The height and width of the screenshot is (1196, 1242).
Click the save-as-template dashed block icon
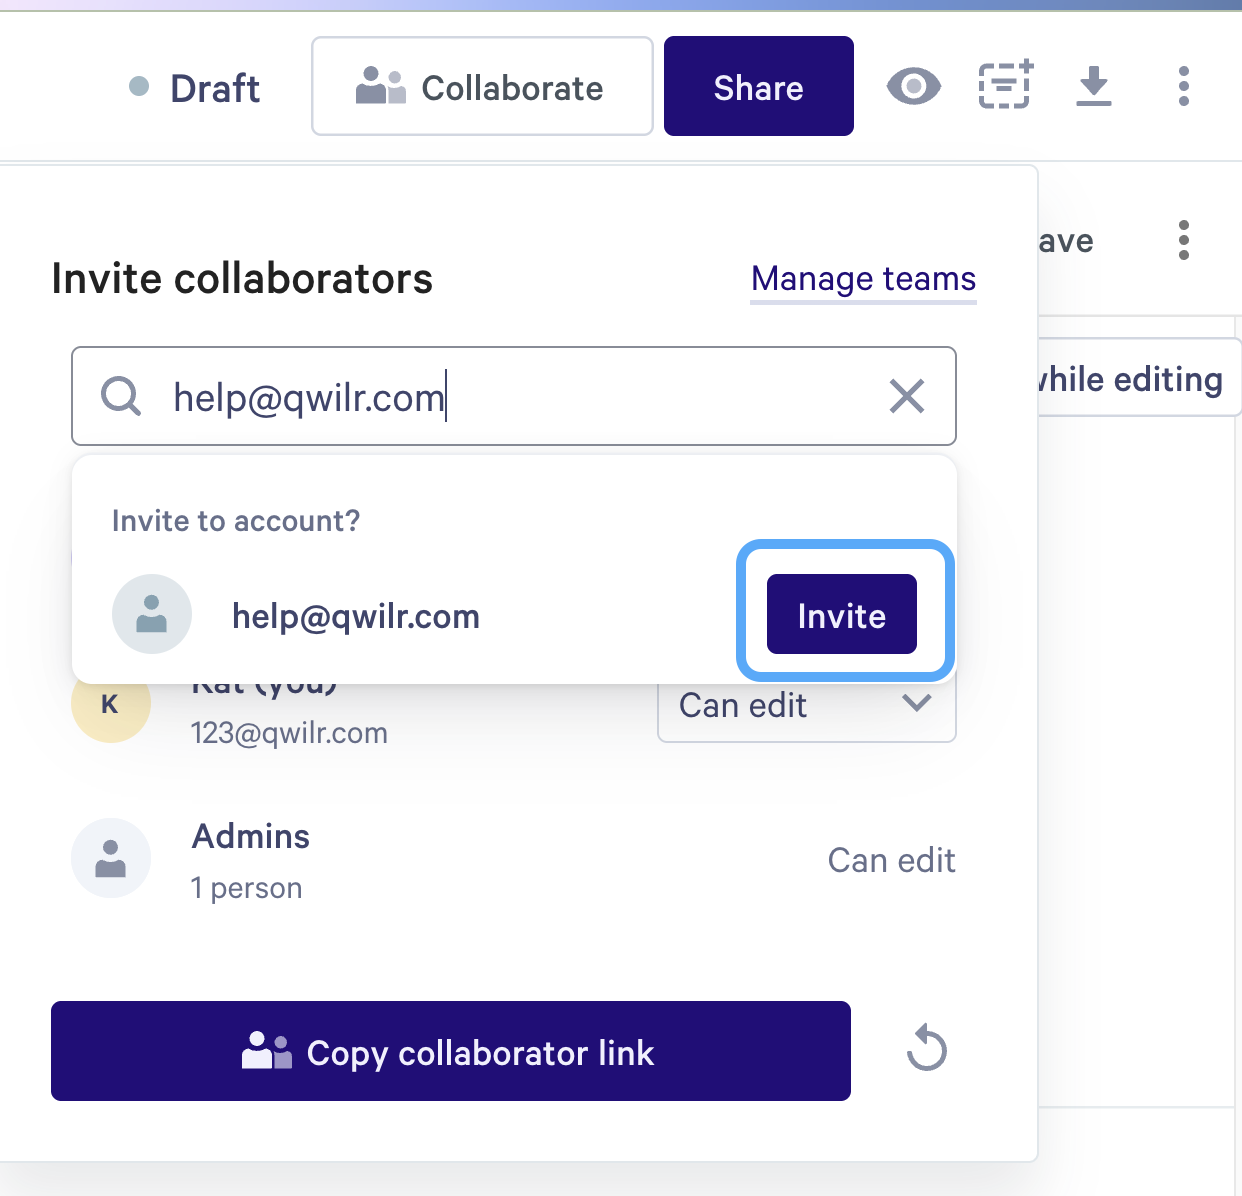[1005, 85]
